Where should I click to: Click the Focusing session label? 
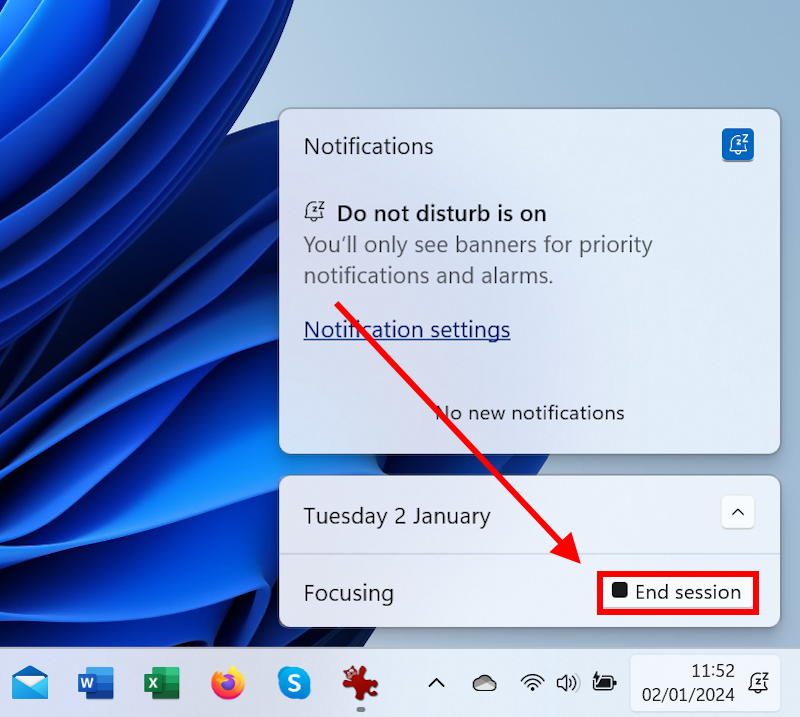click(348, 593)
